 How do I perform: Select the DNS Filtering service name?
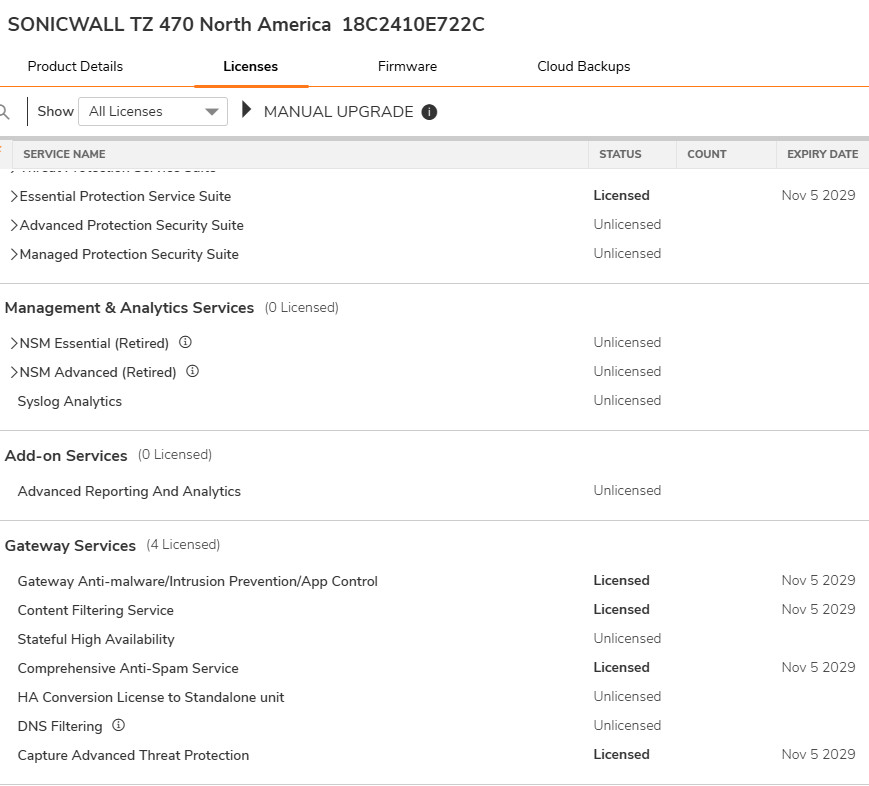point(60,726)
